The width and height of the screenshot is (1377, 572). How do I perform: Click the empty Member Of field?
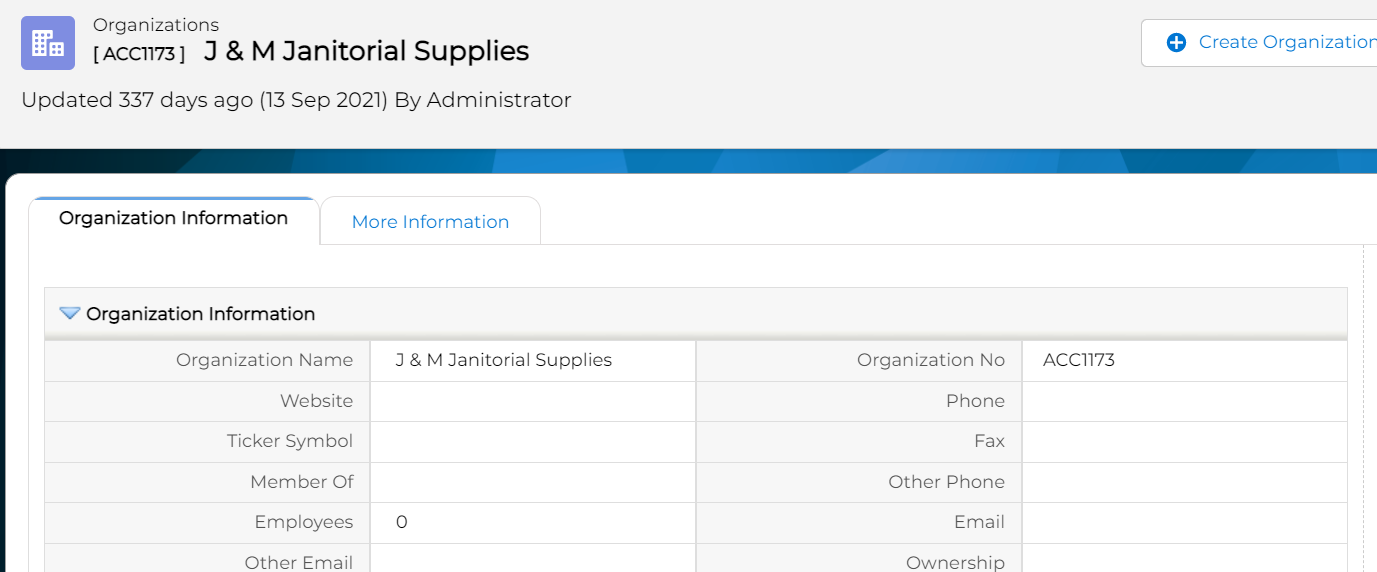tap(532, 482)
